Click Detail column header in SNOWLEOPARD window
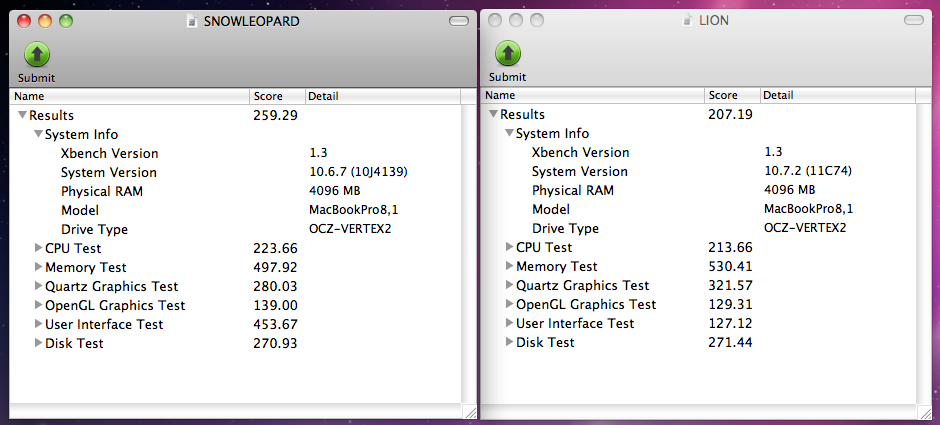The image size is (940, 425). click(x=382, y=96)
